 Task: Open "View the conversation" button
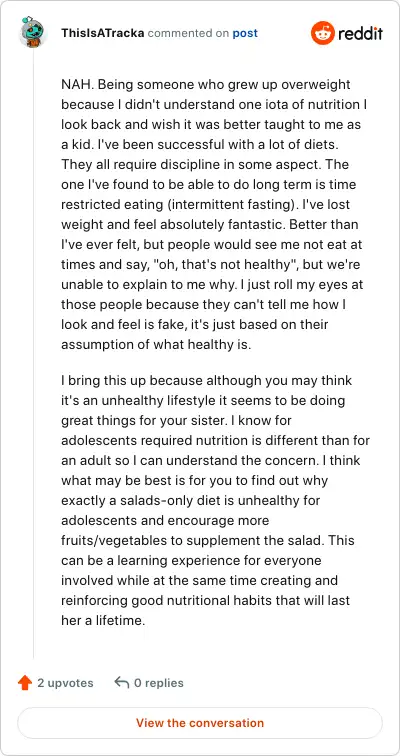(200, 723)
